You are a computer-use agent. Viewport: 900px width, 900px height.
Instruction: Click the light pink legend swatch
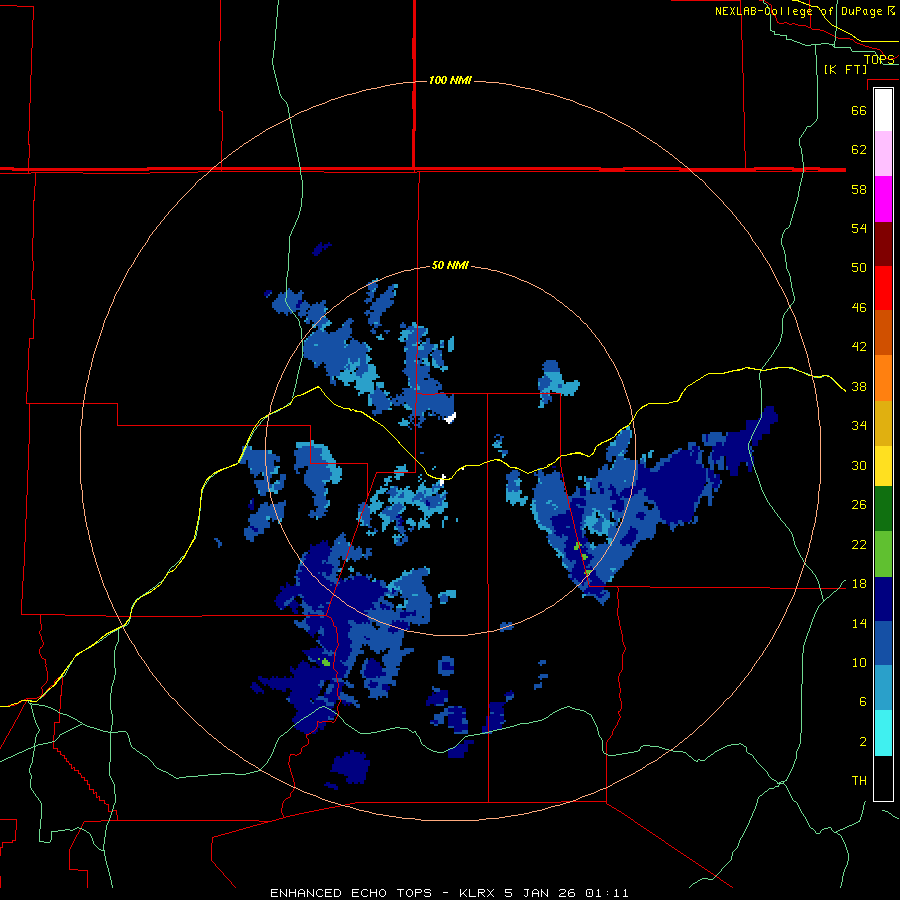883,154
